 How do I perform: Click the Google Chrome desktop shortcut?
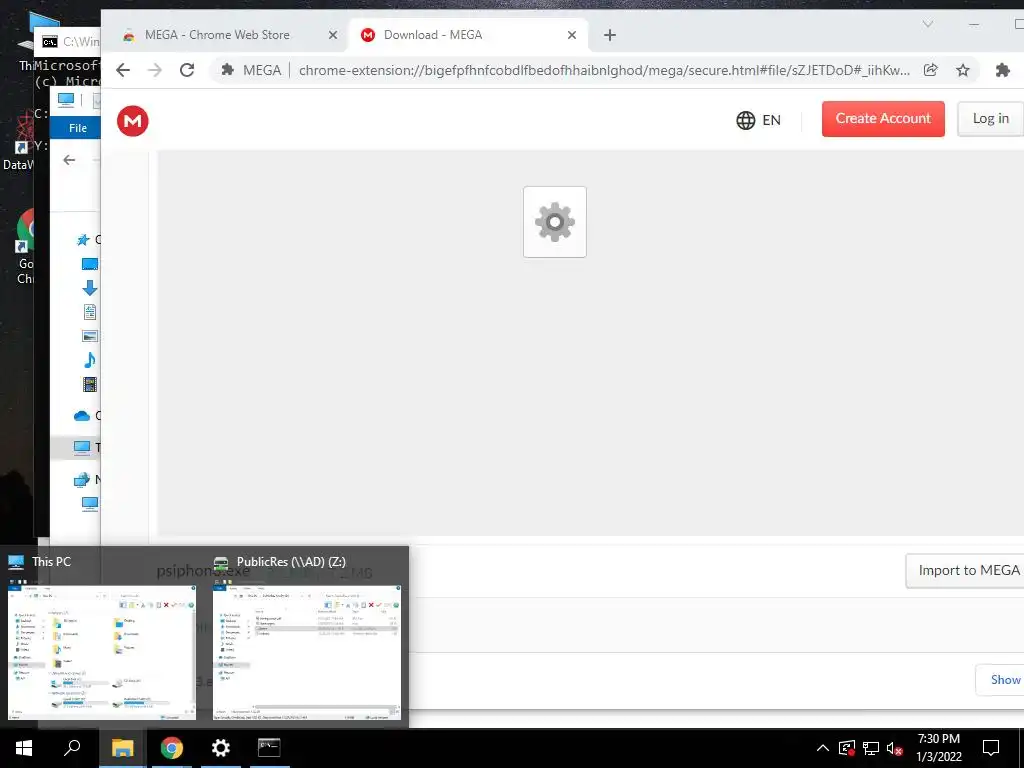25,247
